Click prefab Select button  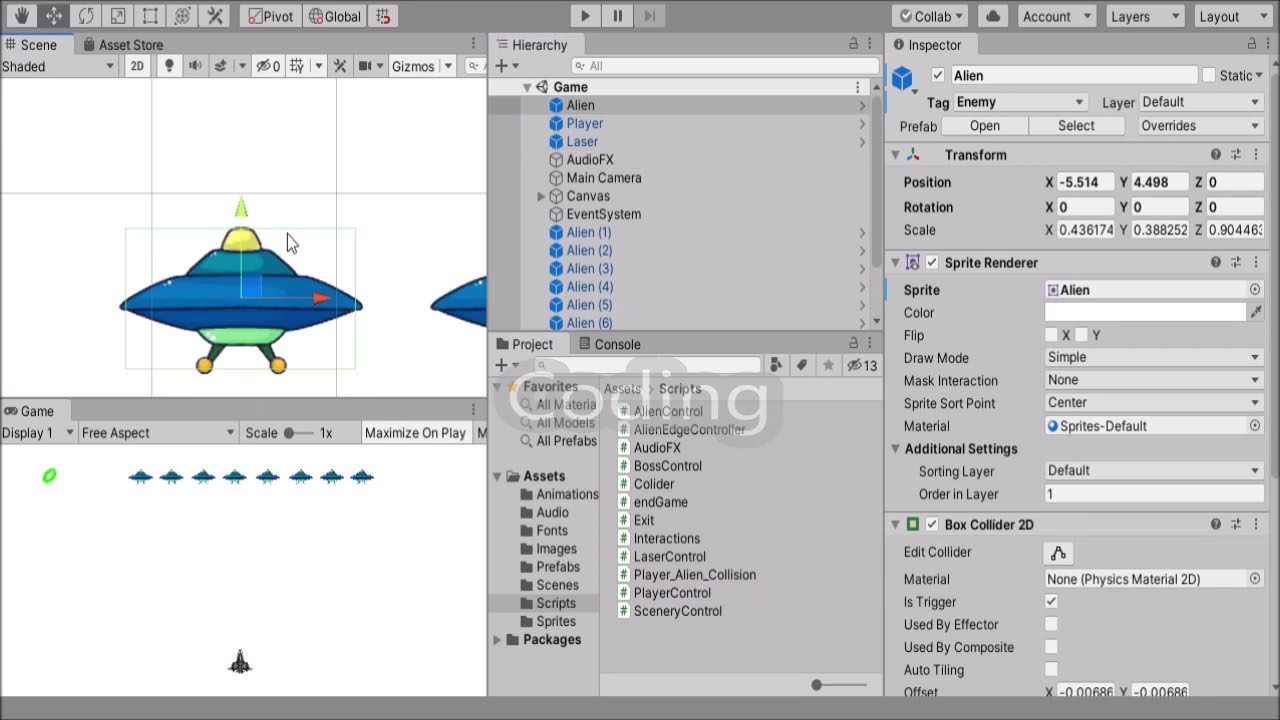click(1076, 126)
